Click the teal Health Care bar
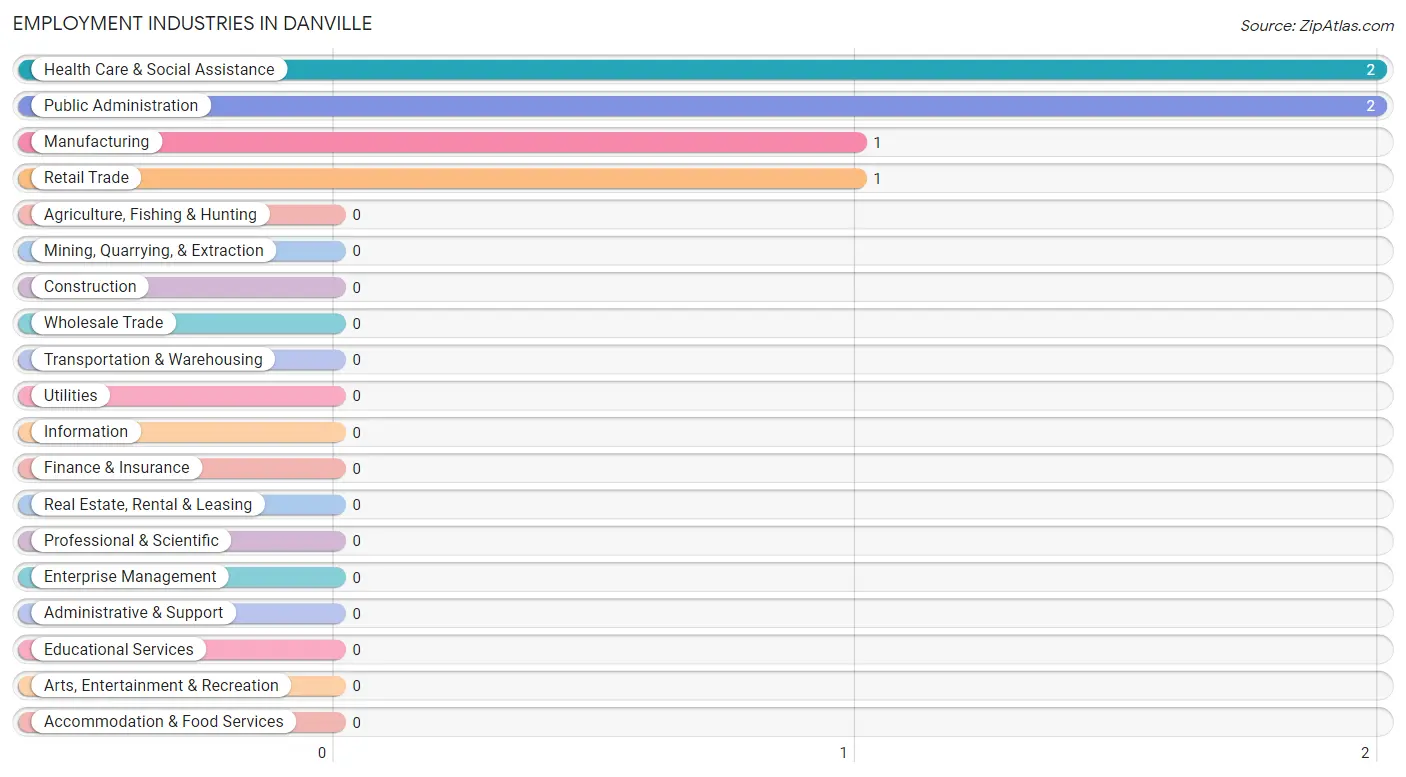1406x777 pixels. pos(703,69)
